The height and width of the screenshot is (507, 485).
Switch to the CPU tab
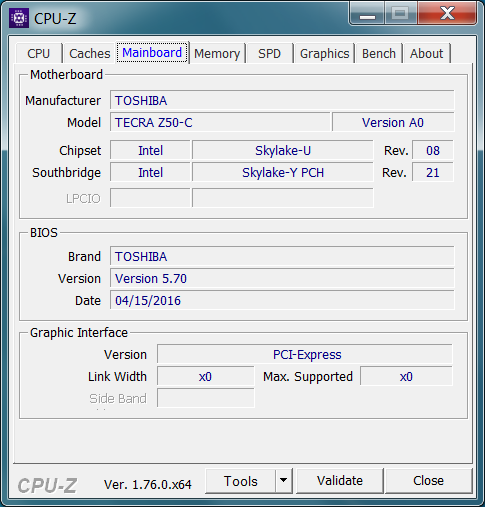tap(39, 53)
